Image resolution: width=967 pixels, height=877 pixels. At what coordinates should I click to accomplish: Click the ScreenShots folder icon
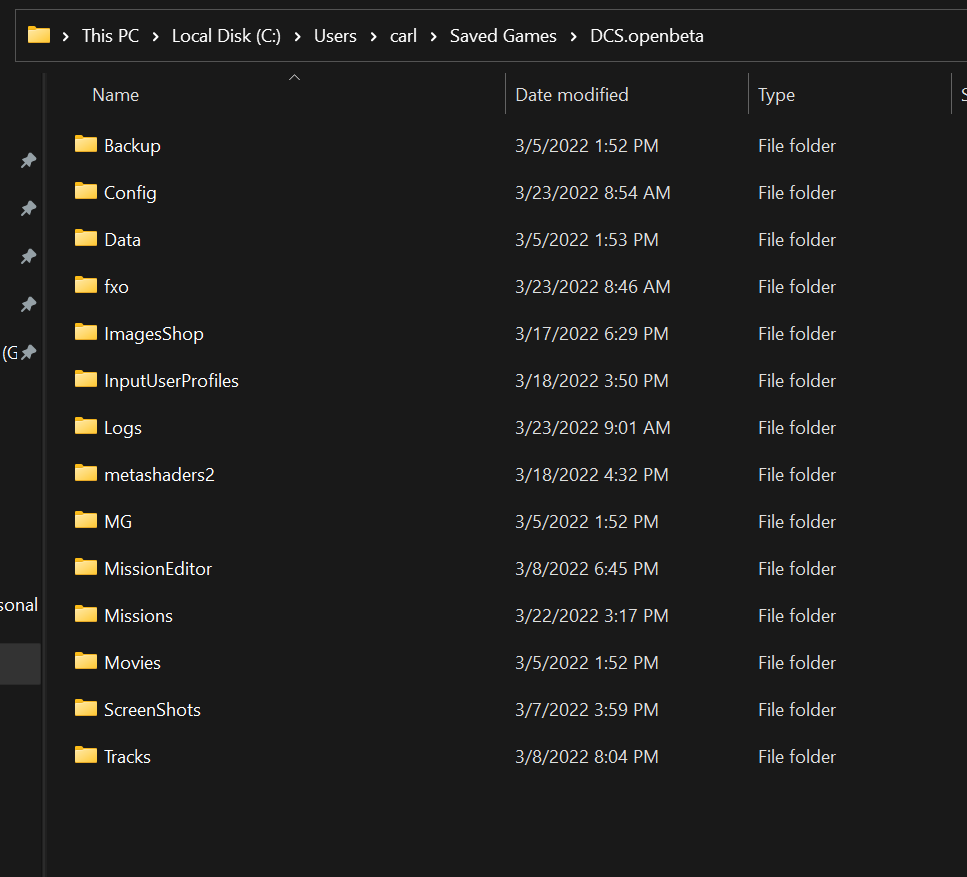pyautogui.click(x=86, y=708)
